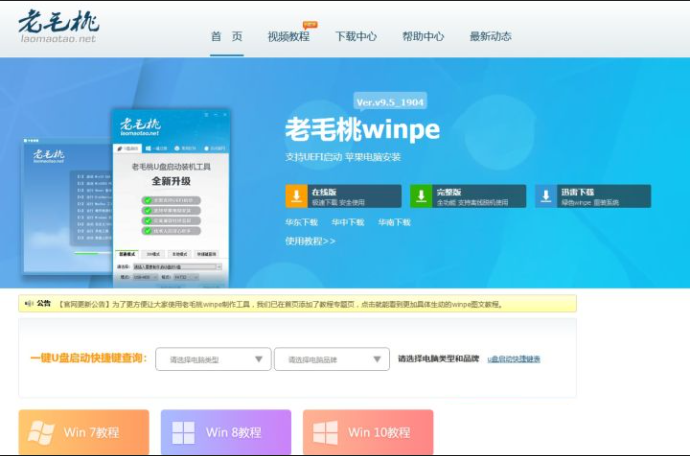The width and height of the screenshot is (690, 456).
Task: Open the 帮助中心 navigation item
Action: click(423, 37)
